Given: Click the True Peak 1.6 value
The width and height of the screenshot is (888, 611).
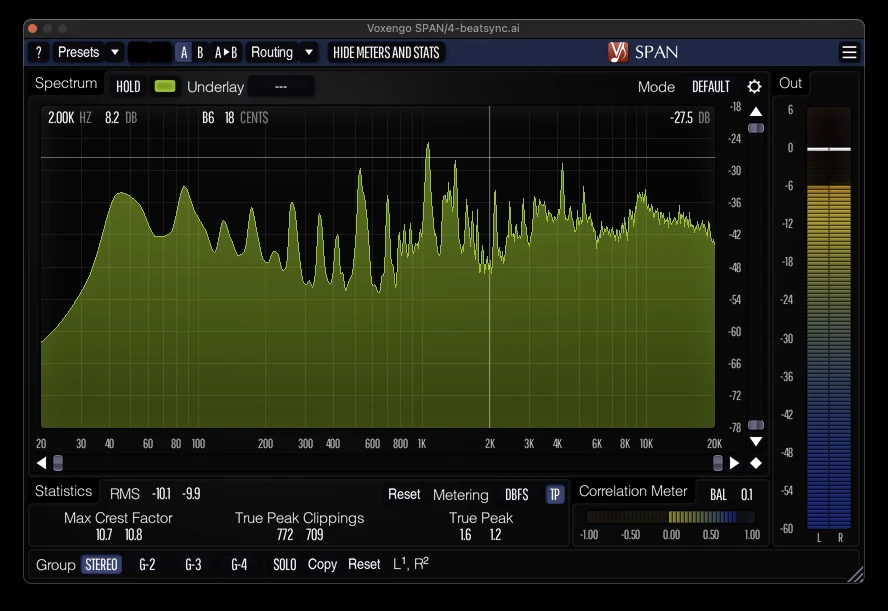Looking at the screenshot, I should [x=465, y=535].
